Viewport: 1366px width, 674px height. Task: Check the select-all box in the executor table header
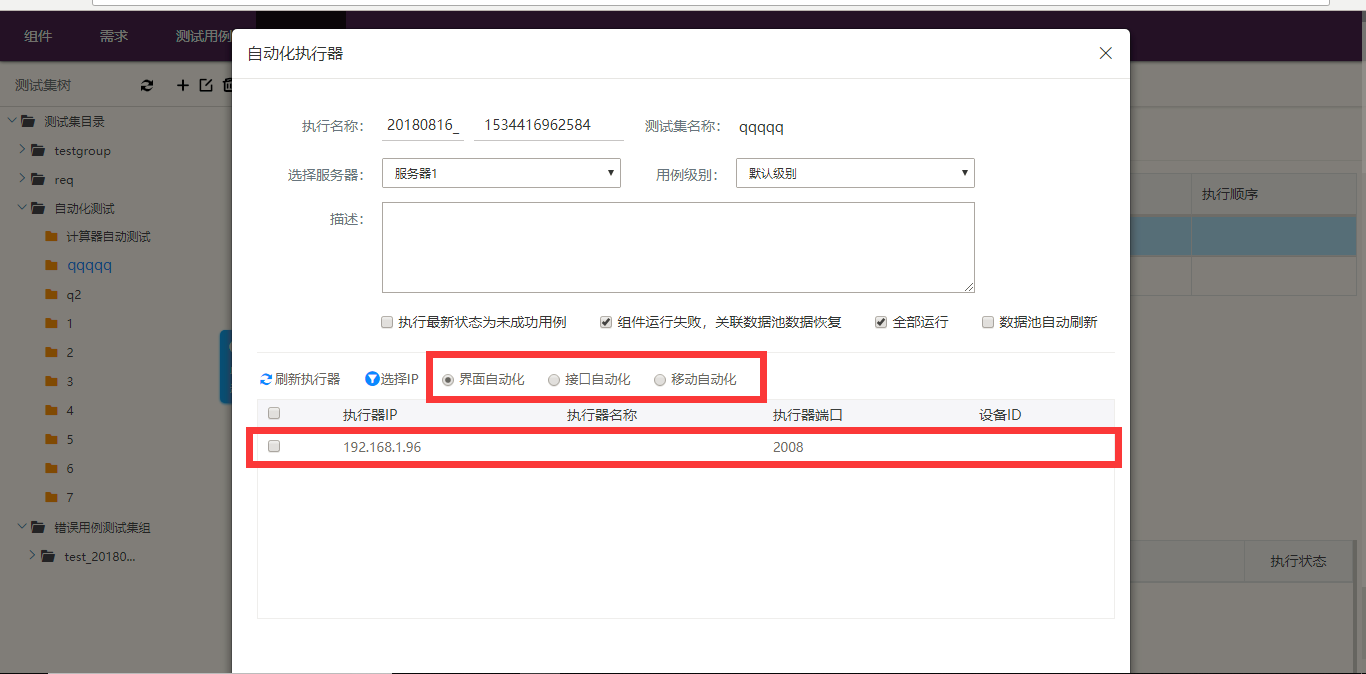[x=274, y=413]
